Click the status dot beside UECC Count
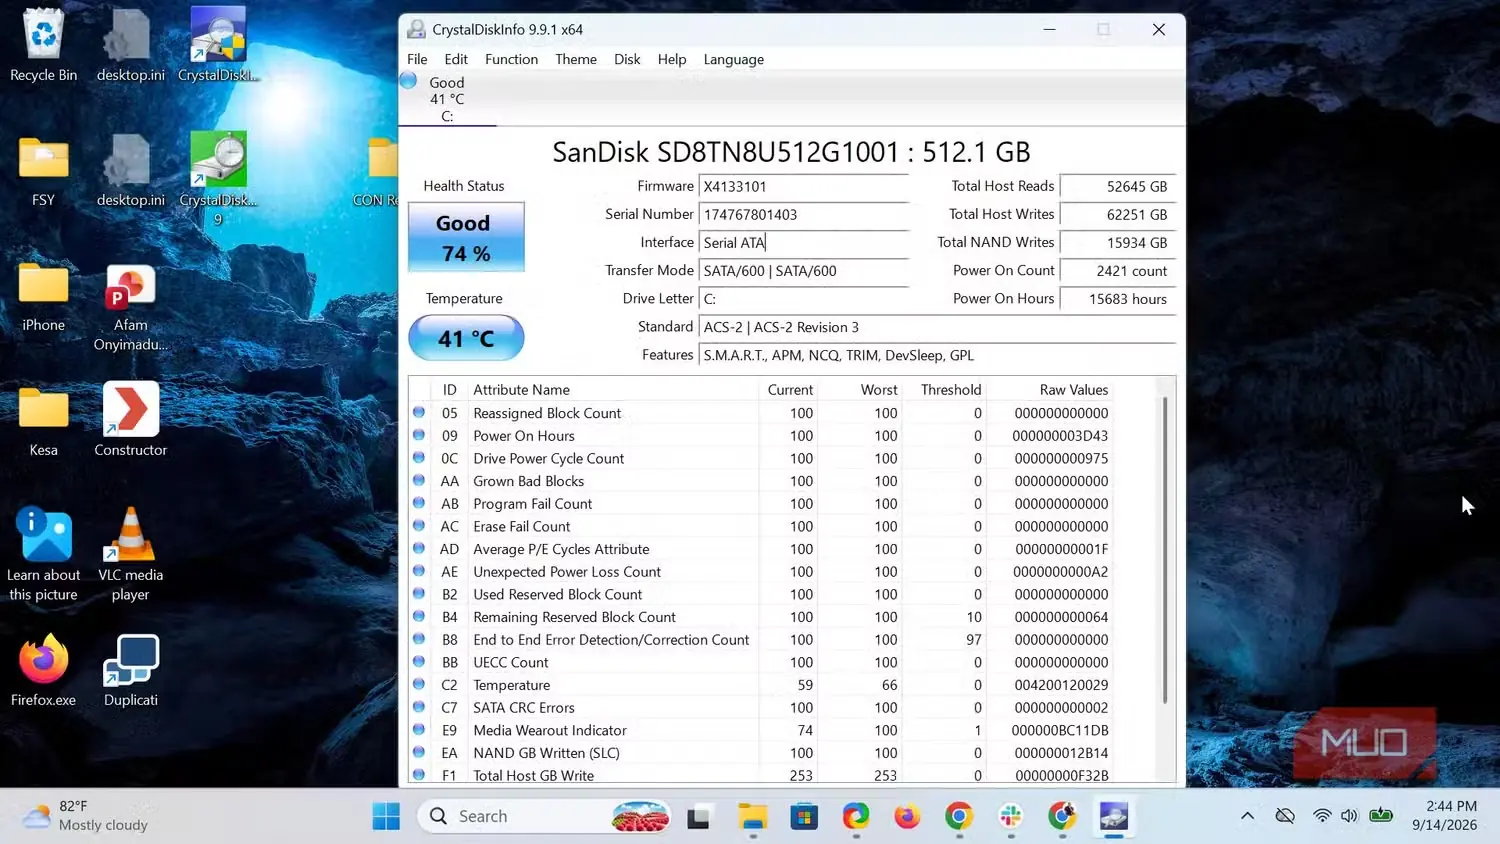1500x844 pixels. point(419,662)
